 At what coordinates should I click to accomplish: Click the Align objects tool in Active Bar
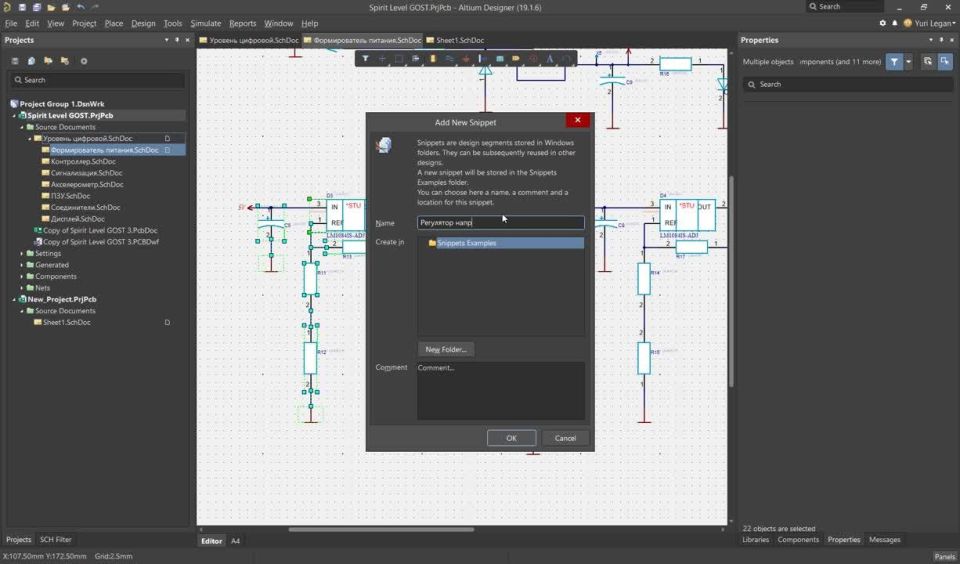pyautogui.click(x=416, y=59)
